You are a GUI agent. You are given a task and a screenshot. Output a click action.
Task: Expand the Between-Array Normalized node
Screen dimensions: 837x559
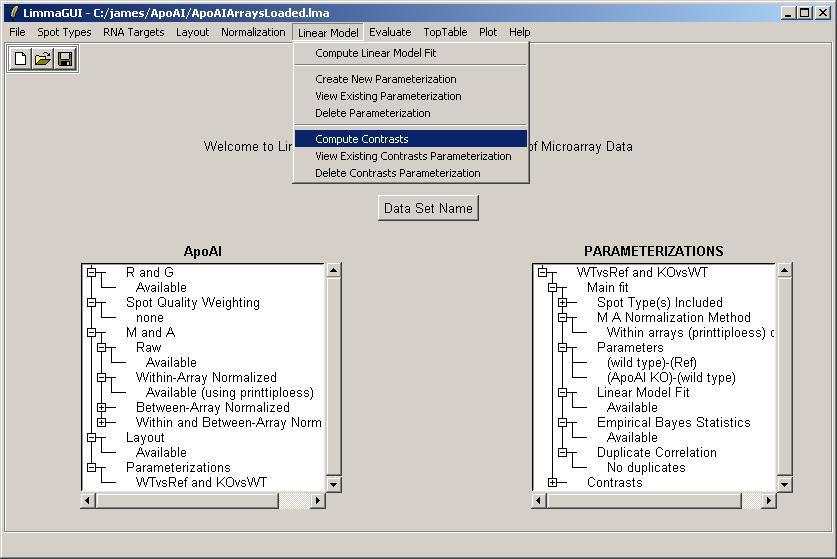[x=102, y=408]
